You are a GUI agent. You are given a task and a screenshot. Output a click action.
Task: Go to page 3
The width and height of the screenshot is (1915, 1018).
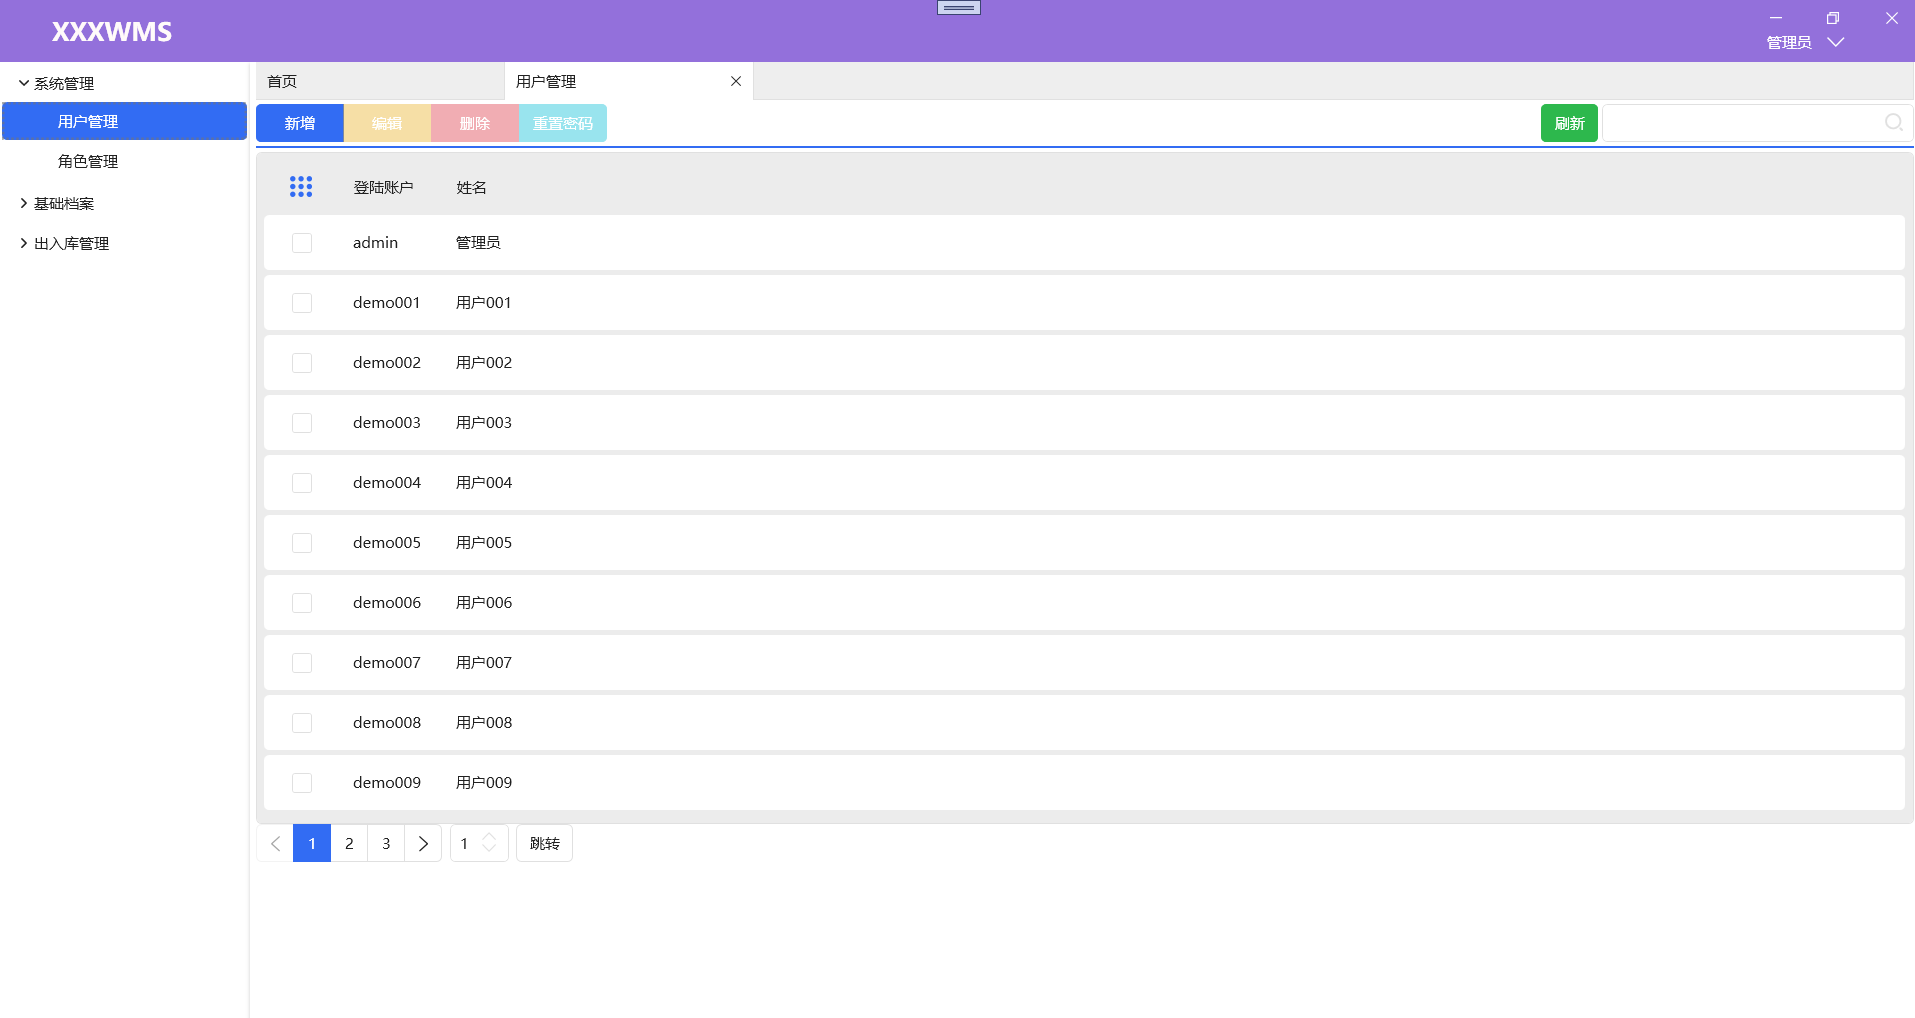tap(386, 843)
